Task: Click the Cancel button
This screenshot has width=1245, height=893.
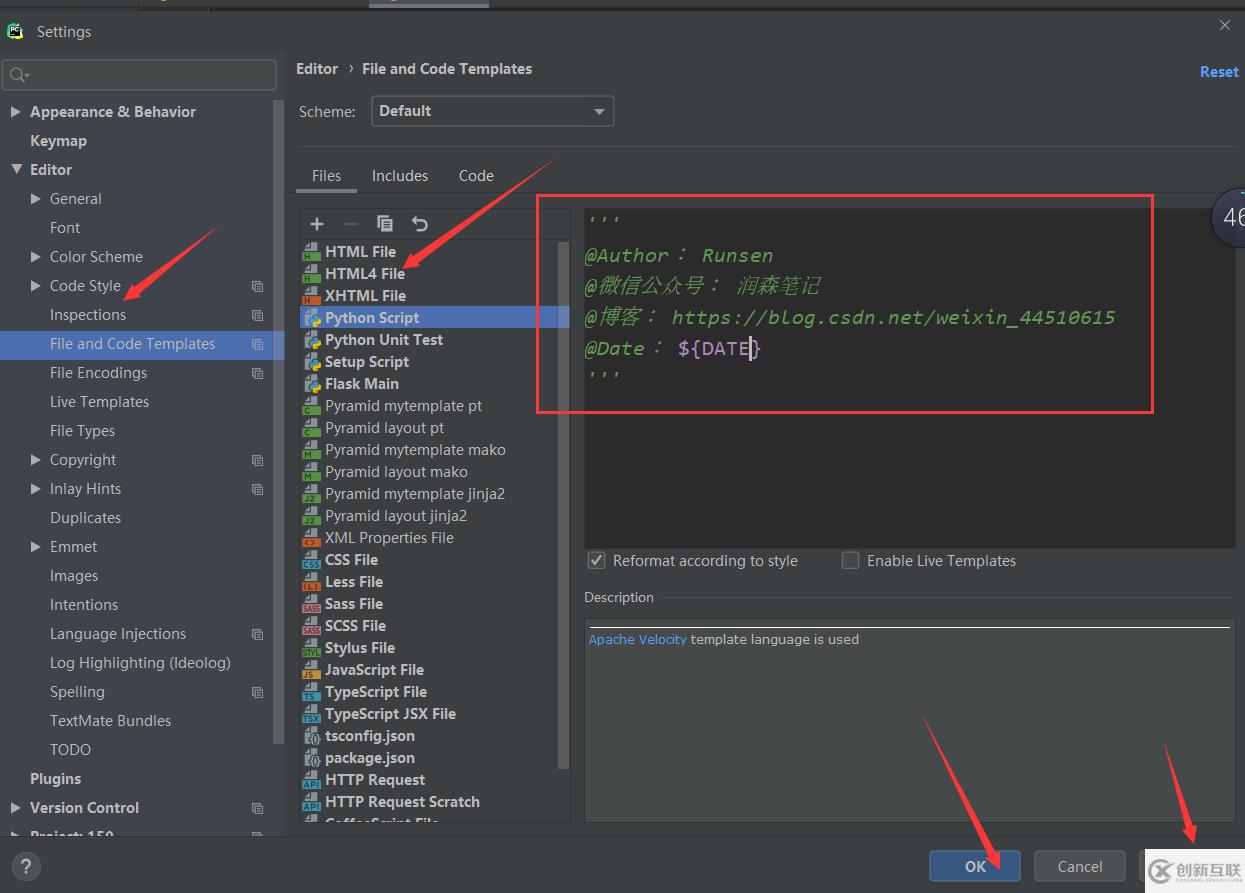Action: tap(1080, 866)
